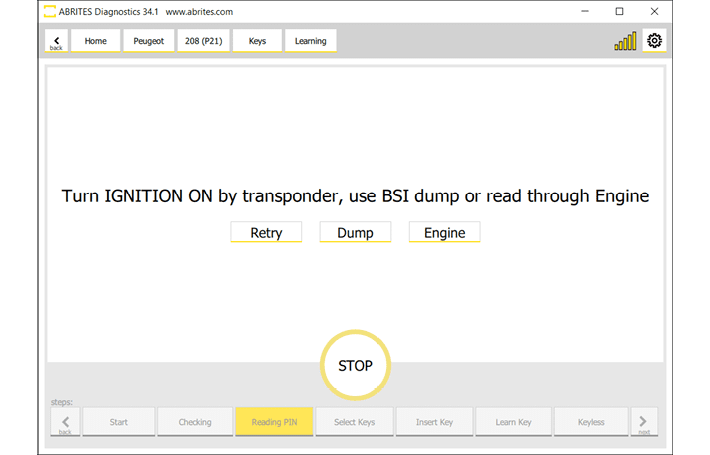This screenshot has width=710, height=455.
Task: Click the highlighted Reading PIN step
Action: [274, 422]
